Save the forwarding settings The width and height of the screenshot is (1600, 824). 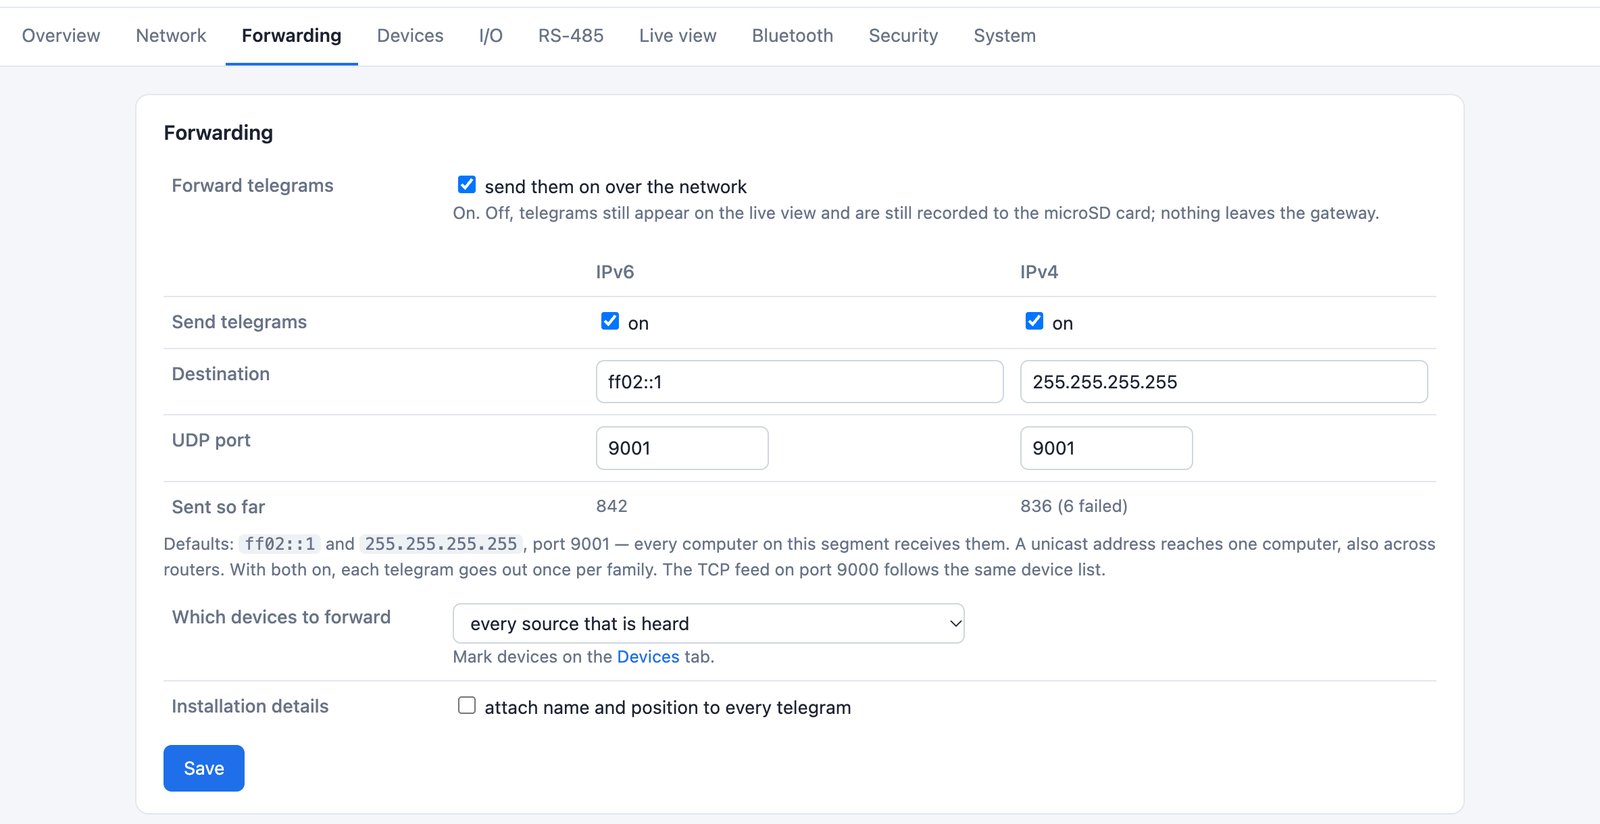tap(204, 768)
